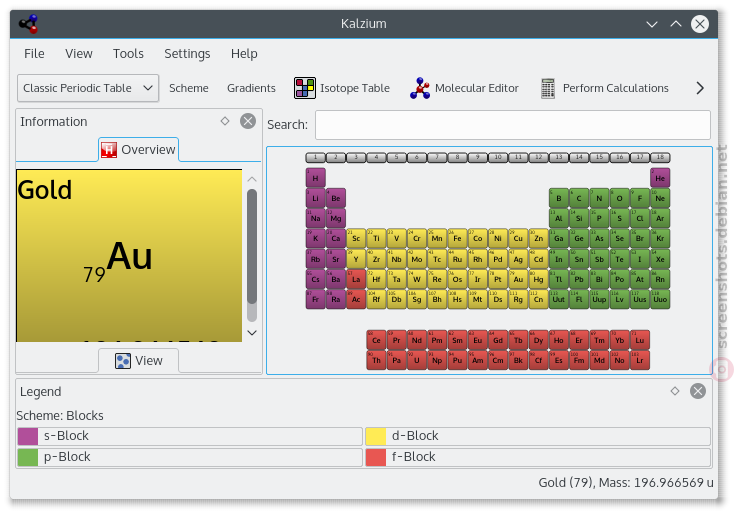Select the Neon (Ne) element tile
This screenshot has width=734, height=515.
point(660,198)
